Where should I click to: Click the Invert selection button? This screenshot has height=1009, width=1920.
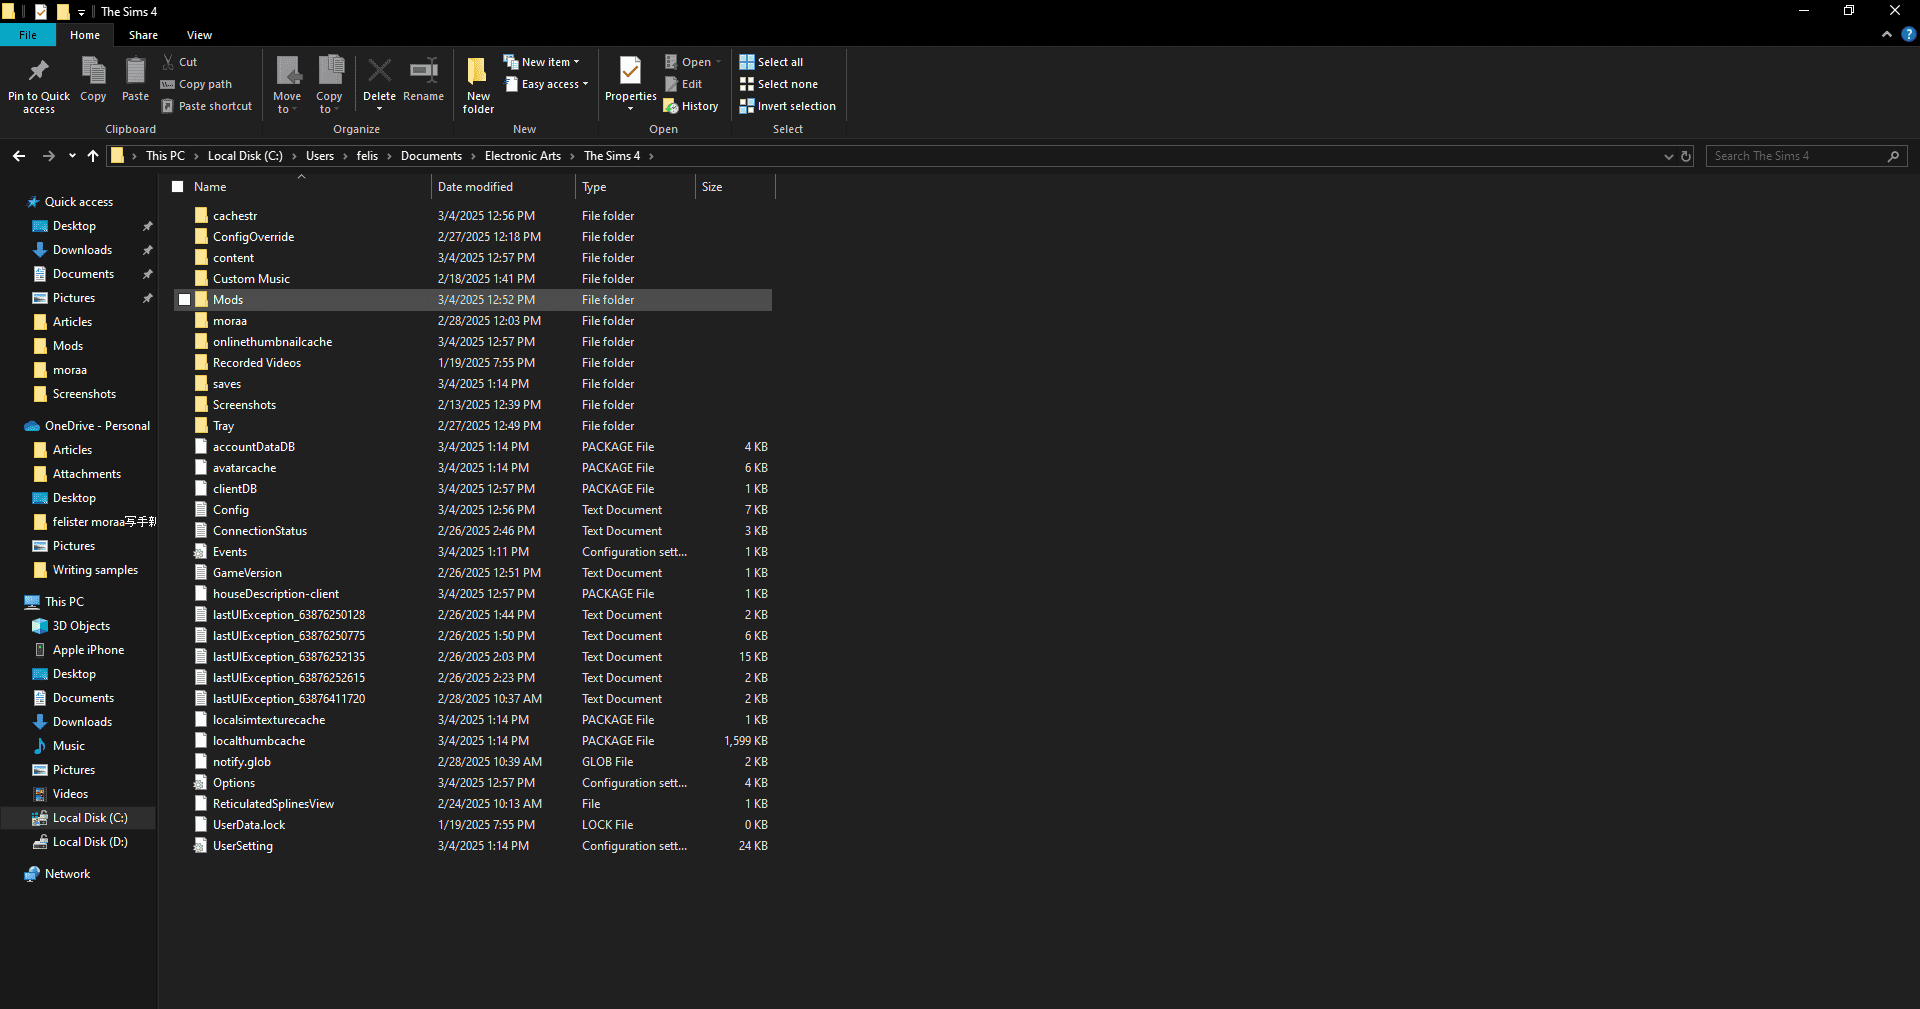[x=787, y=106]
